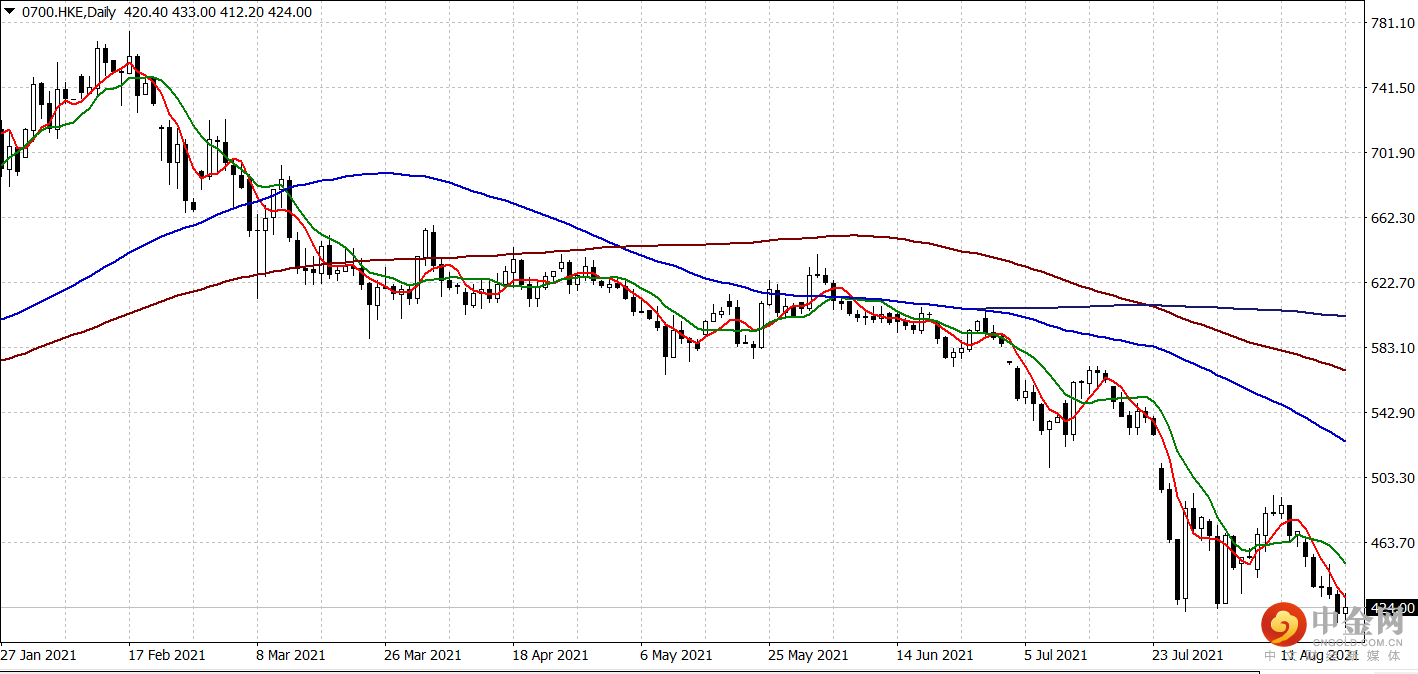This screenshot has height=674, width=1418.
Task: Click the OHLC values 420.40 433.00 412.20 424.00
Action: [219, 12]
